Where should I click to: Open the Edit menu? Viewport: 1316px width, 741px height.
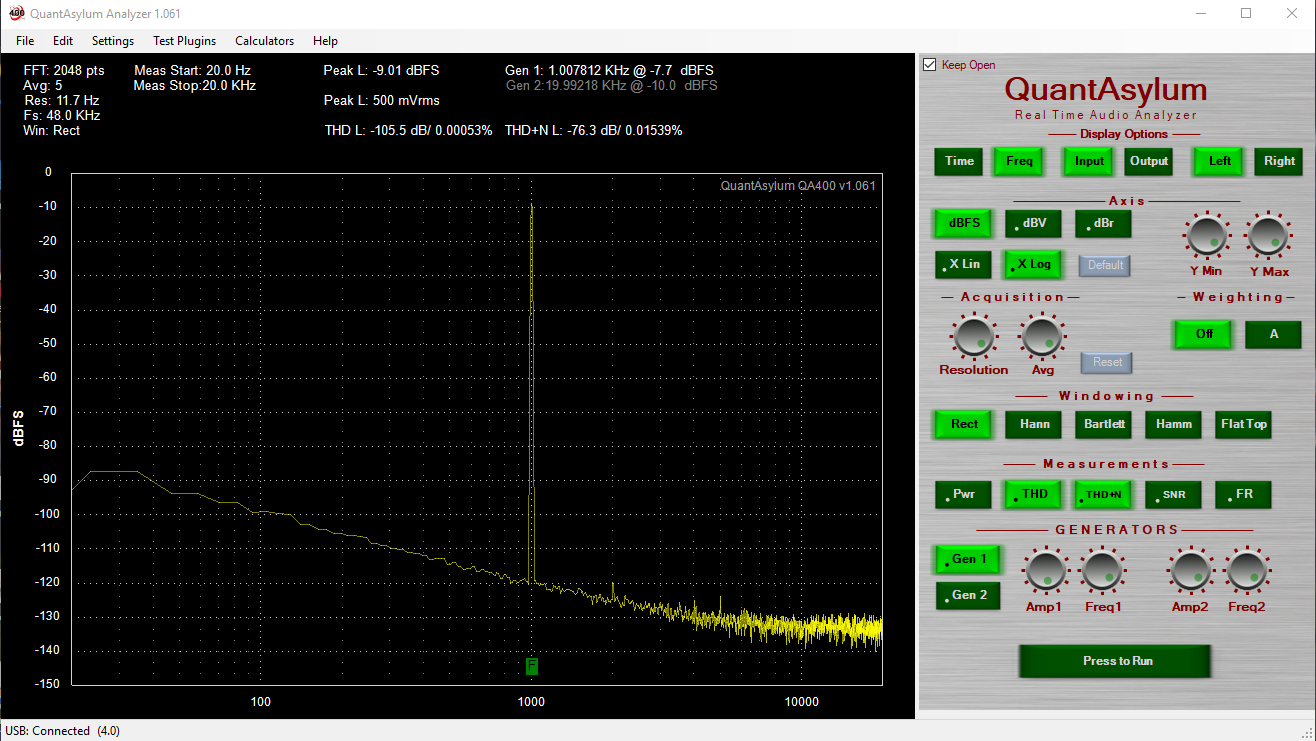(x=63, y=41)
